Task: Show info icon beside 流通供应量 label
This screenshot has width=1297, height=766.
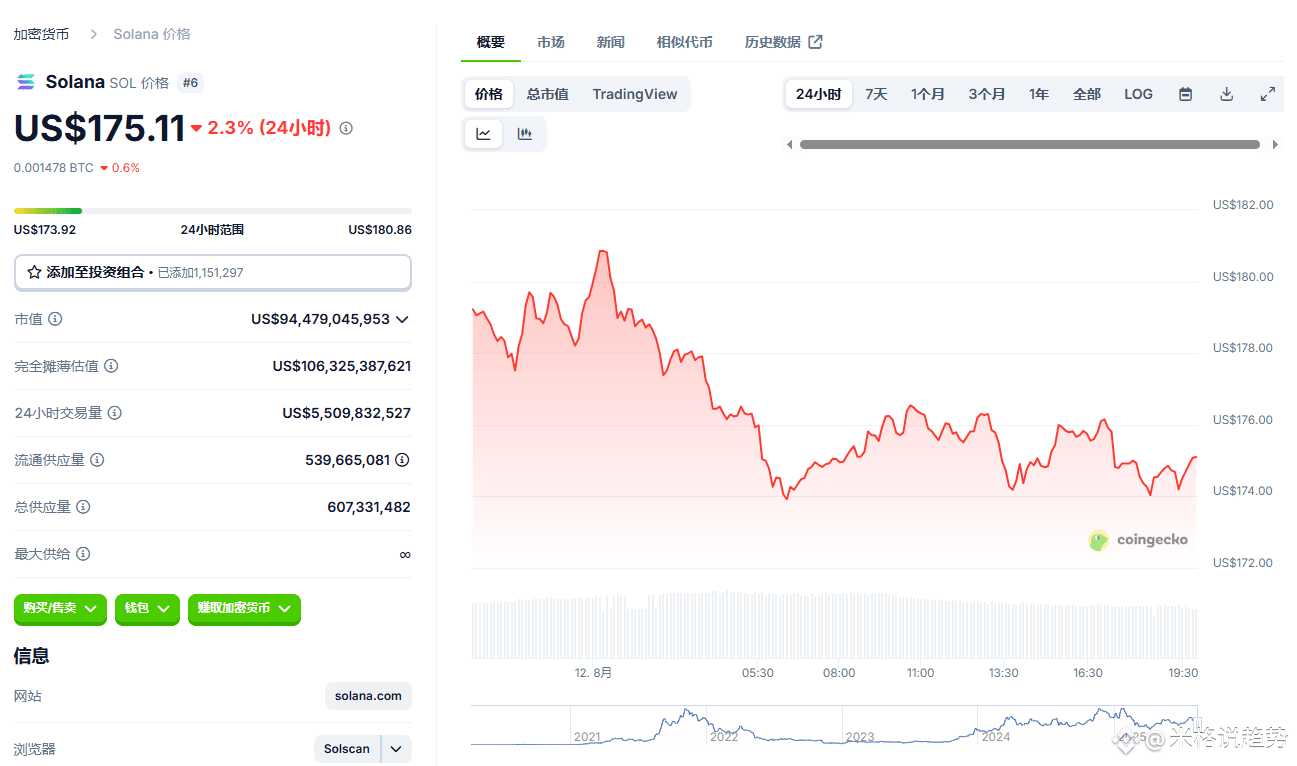Action: click(97, 460)
